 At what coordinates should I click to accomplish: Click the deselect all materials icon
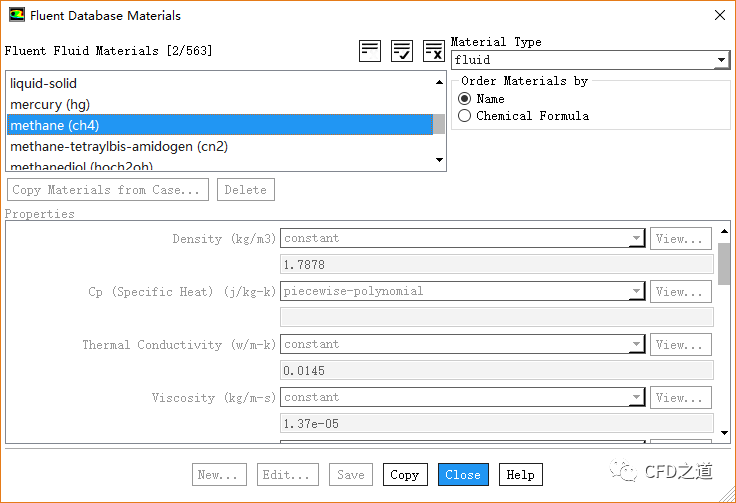433,51
